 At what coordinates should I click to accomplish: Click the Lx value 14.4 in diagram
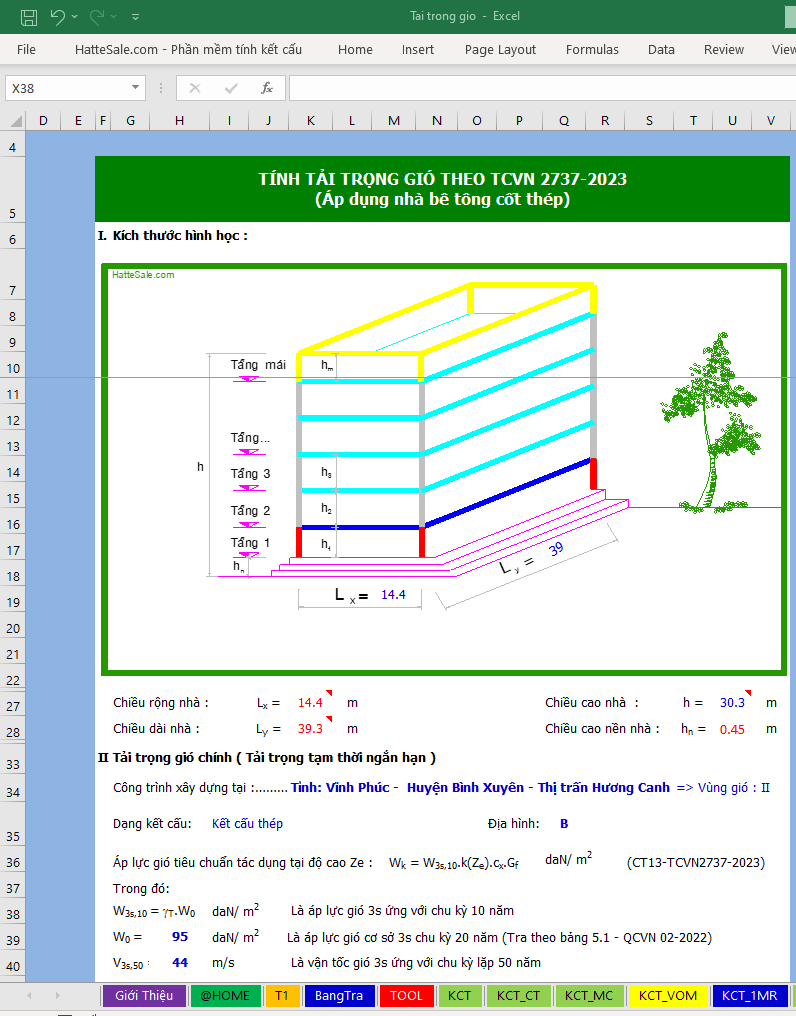point(393,594)
